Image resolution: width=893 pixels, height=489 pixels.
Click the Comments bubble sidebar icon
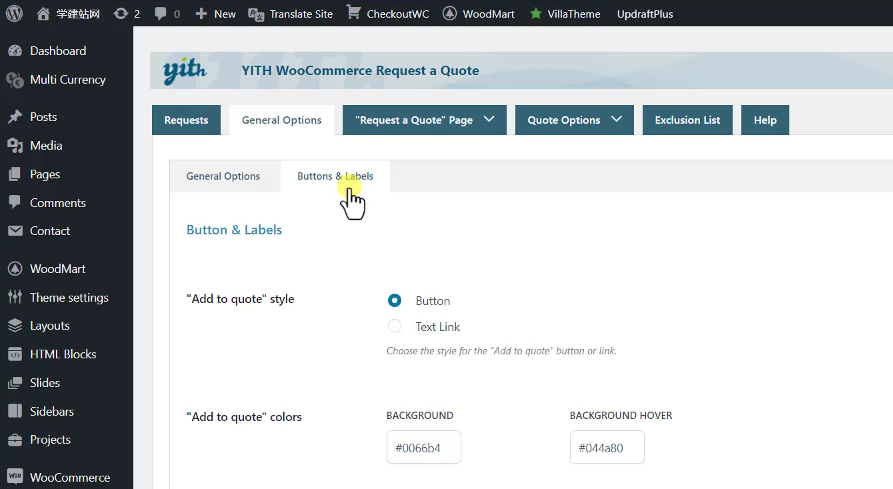[15, 202]
